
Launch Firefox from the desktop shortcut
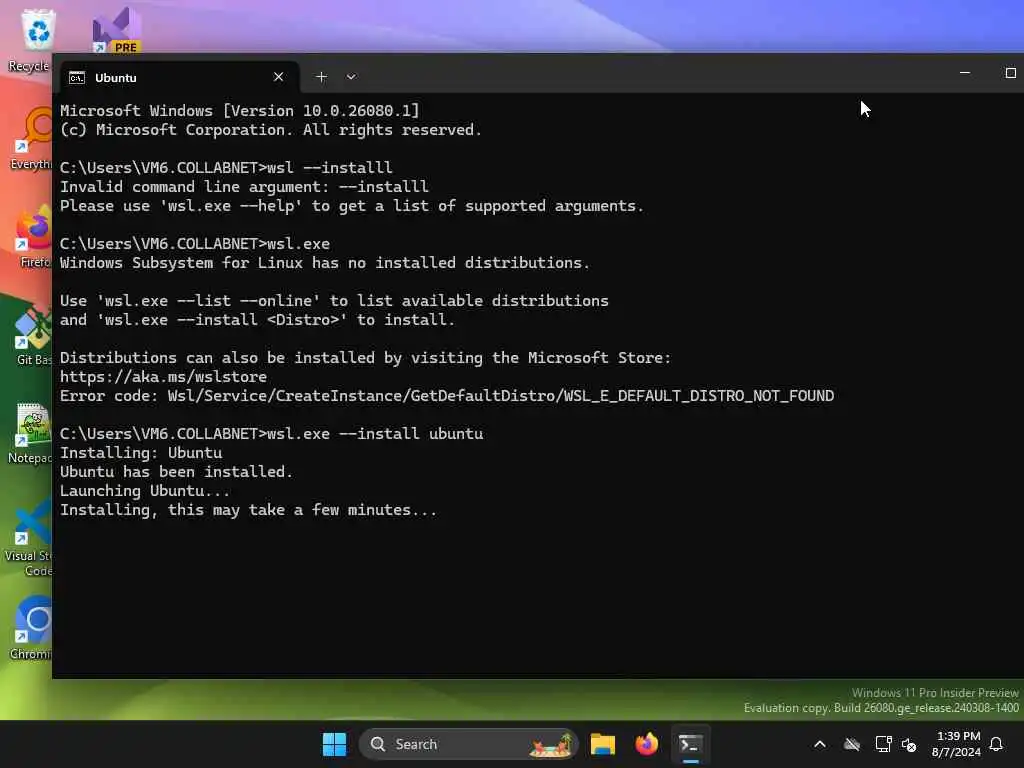click(x=34, y=236)
